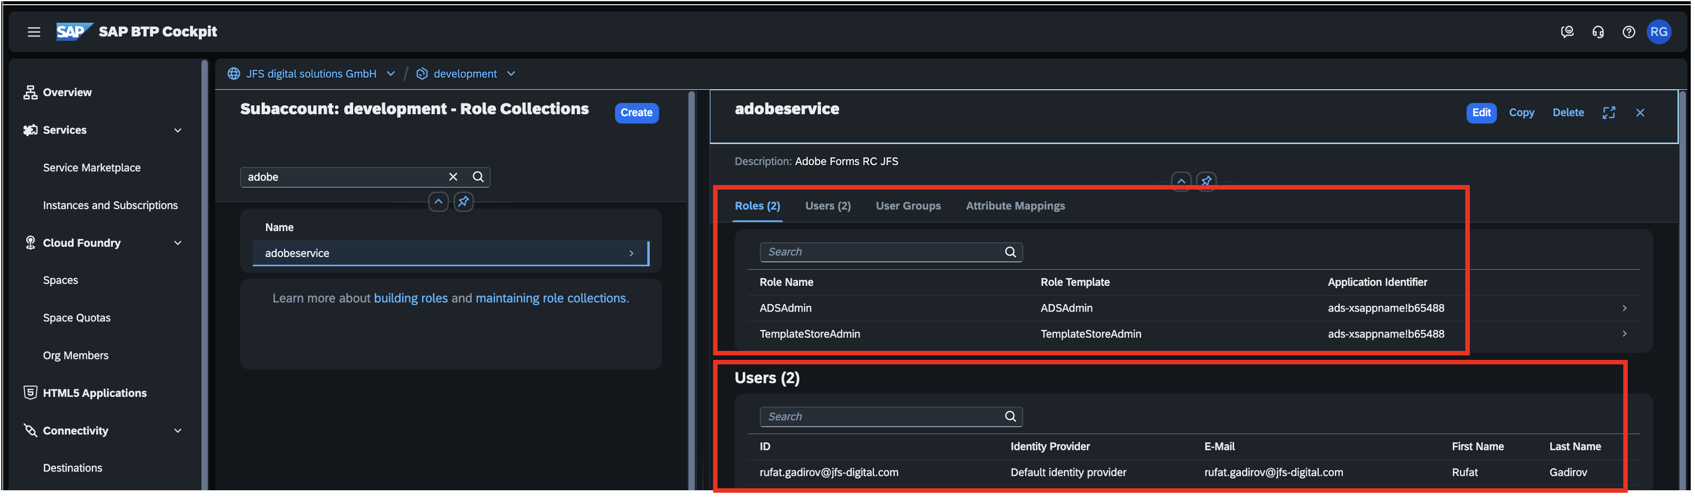Collapse the Services navigation group
The height and width of the screenshot is (501, 1695).
tap(178, 130)
